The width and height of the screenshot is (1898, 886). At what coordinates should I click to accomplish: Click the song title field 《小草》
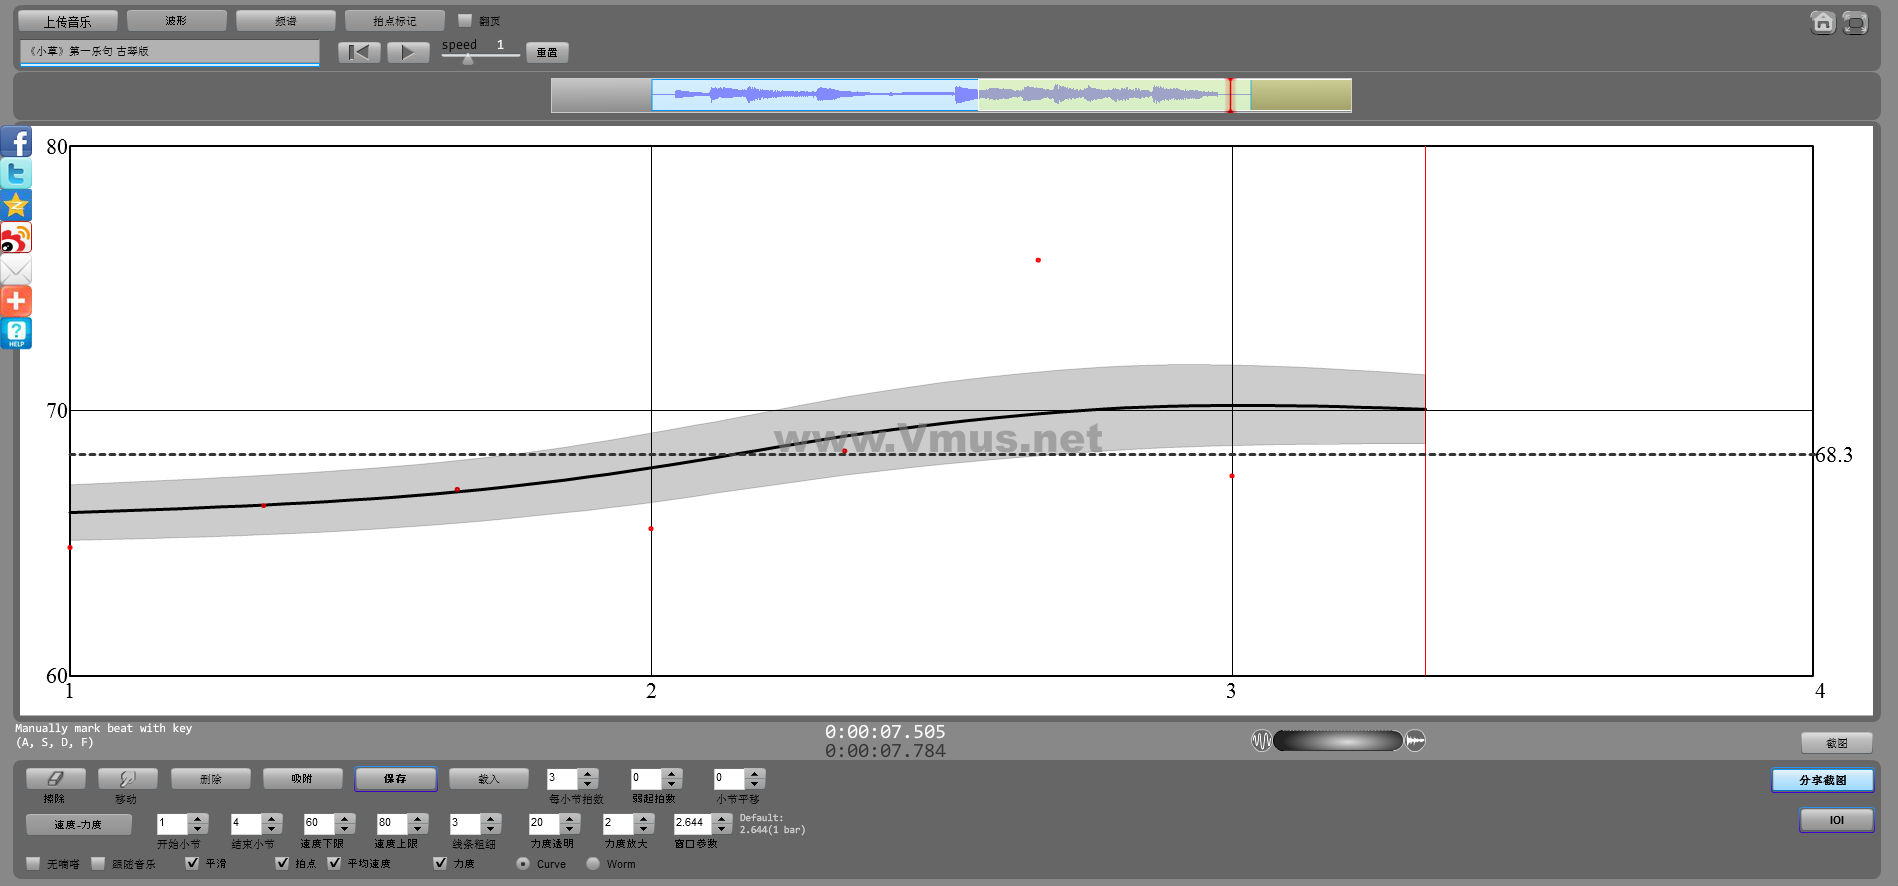click(x=169, y=51)
